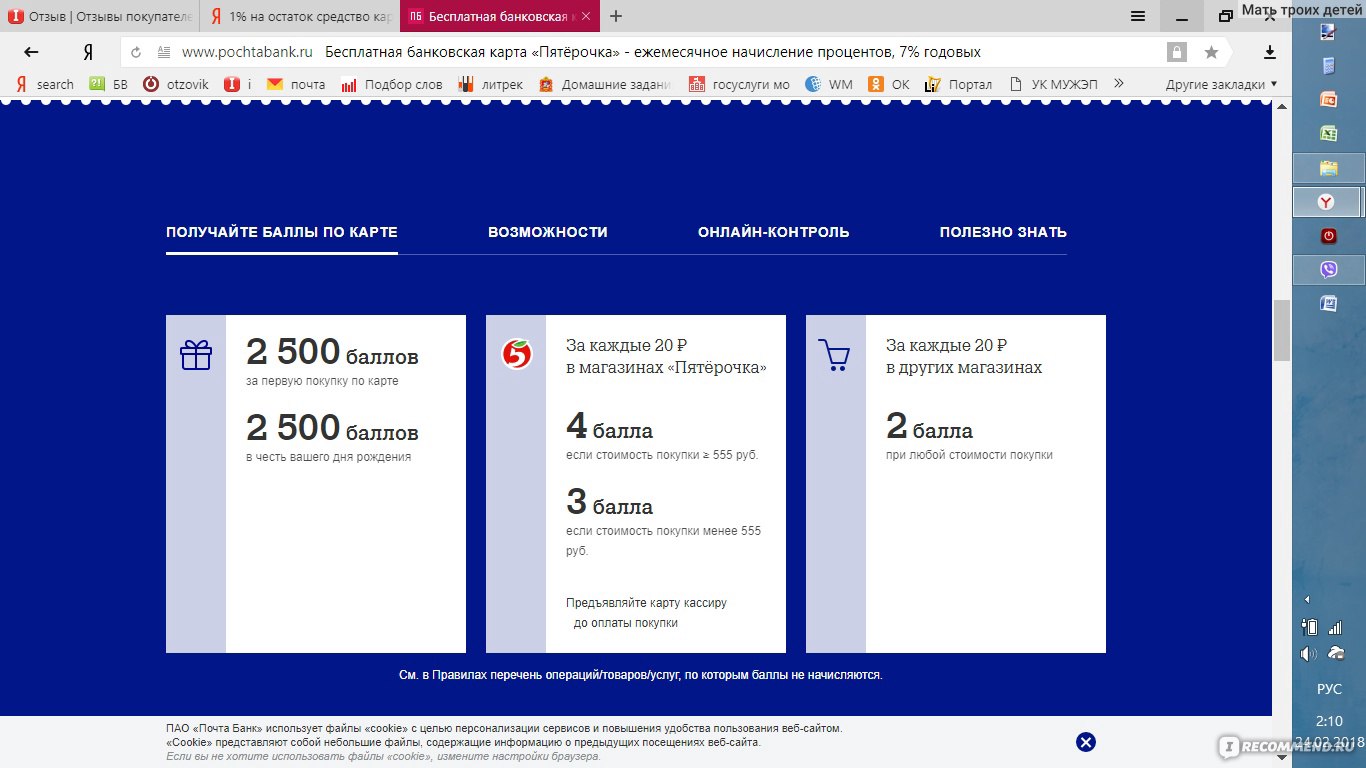This screenshot has height=768, width=1366.
Task: Click the text 'при любой стоимости покупки'
Action: click(969, 455)
